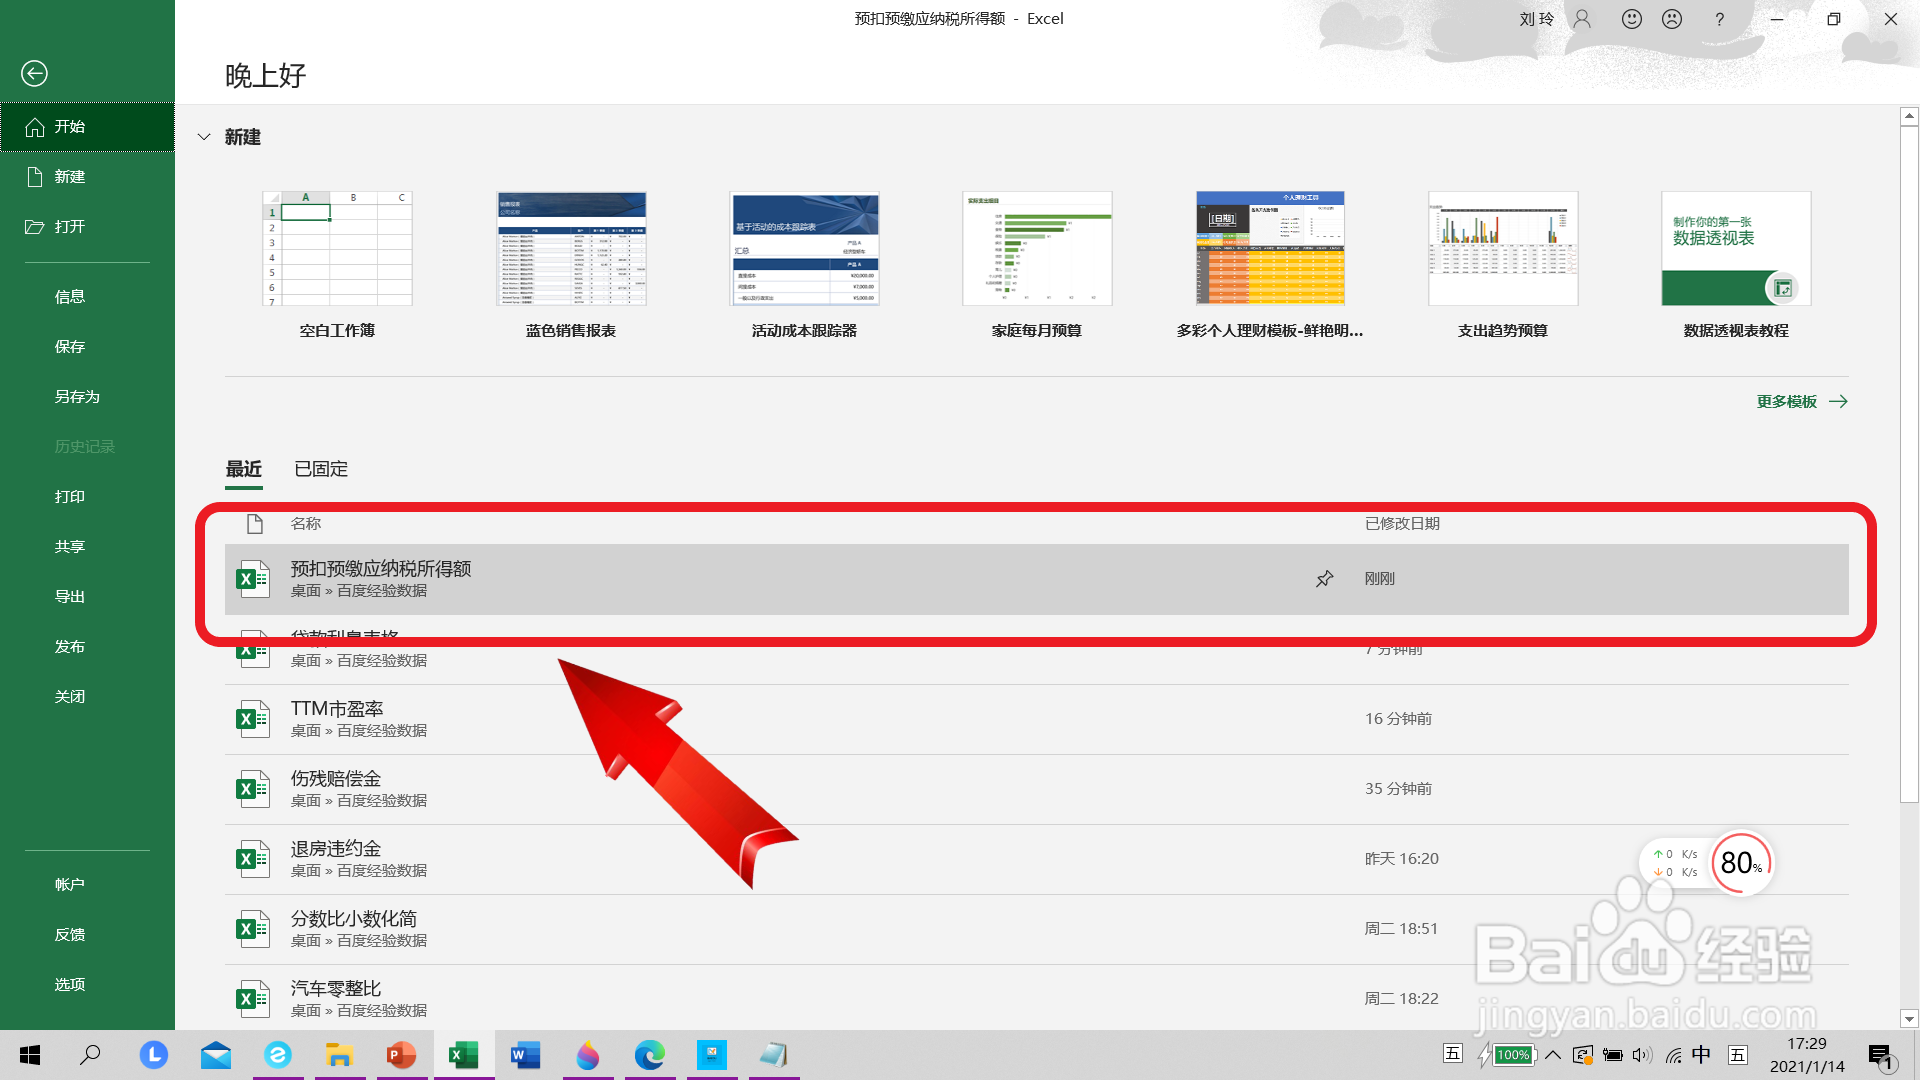Open recent file 分数比小数化简
This screenshot has height=1080, width=1920.
tap(1036, 929)
